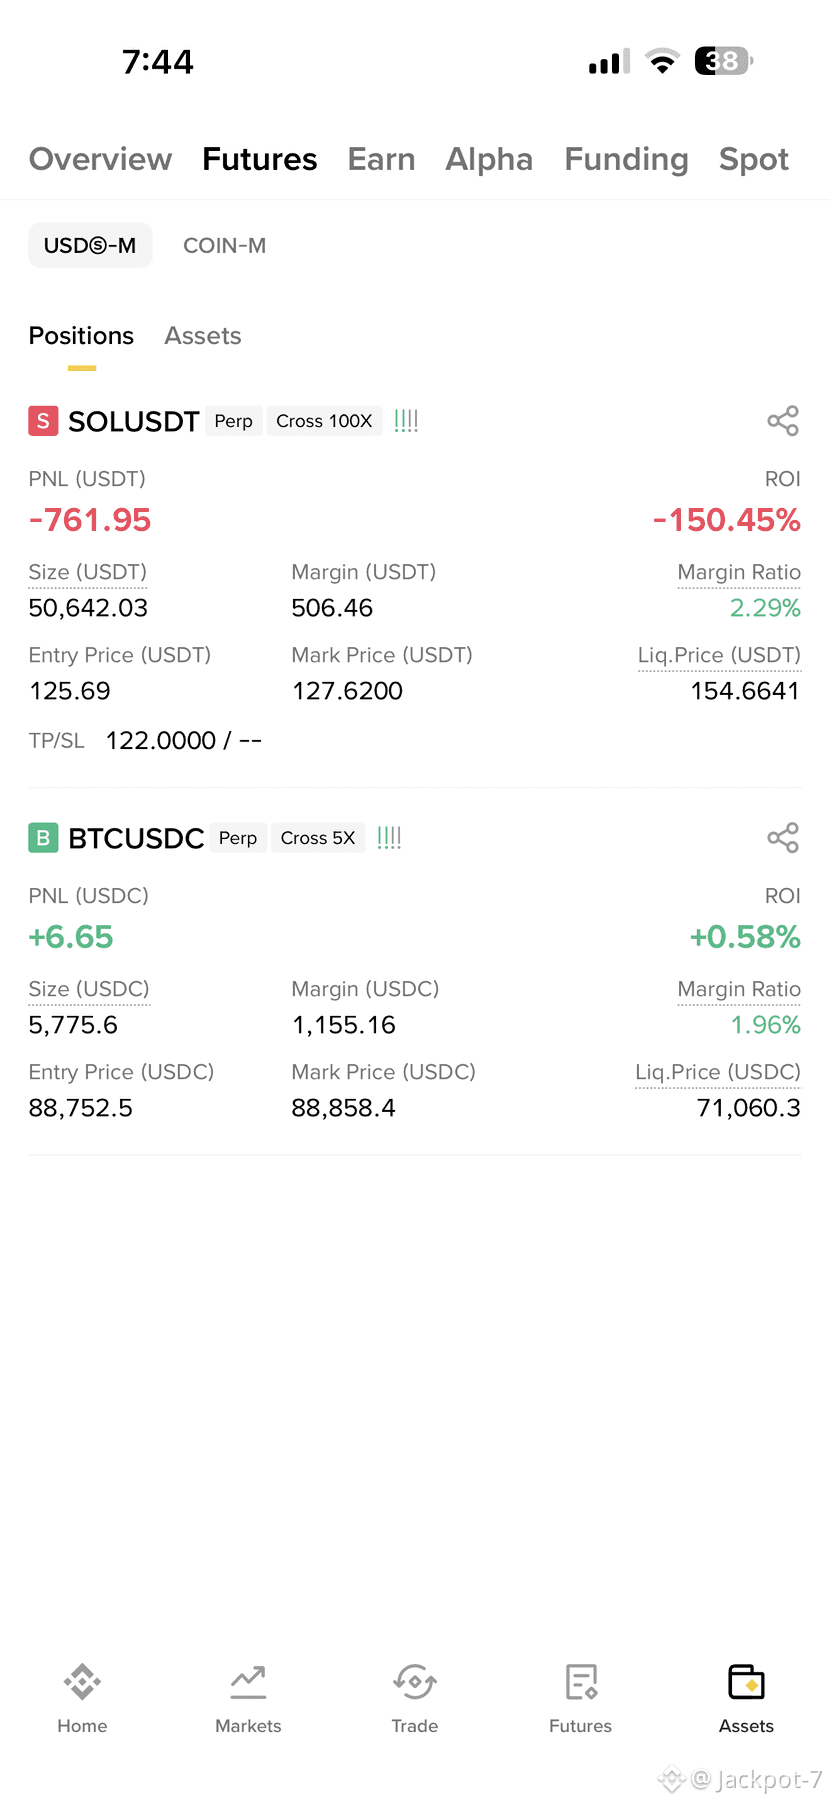This screenshot has height=1804, width=830.
Task: Open Home in bottom navigation
Action: (x=82, y=1698)
